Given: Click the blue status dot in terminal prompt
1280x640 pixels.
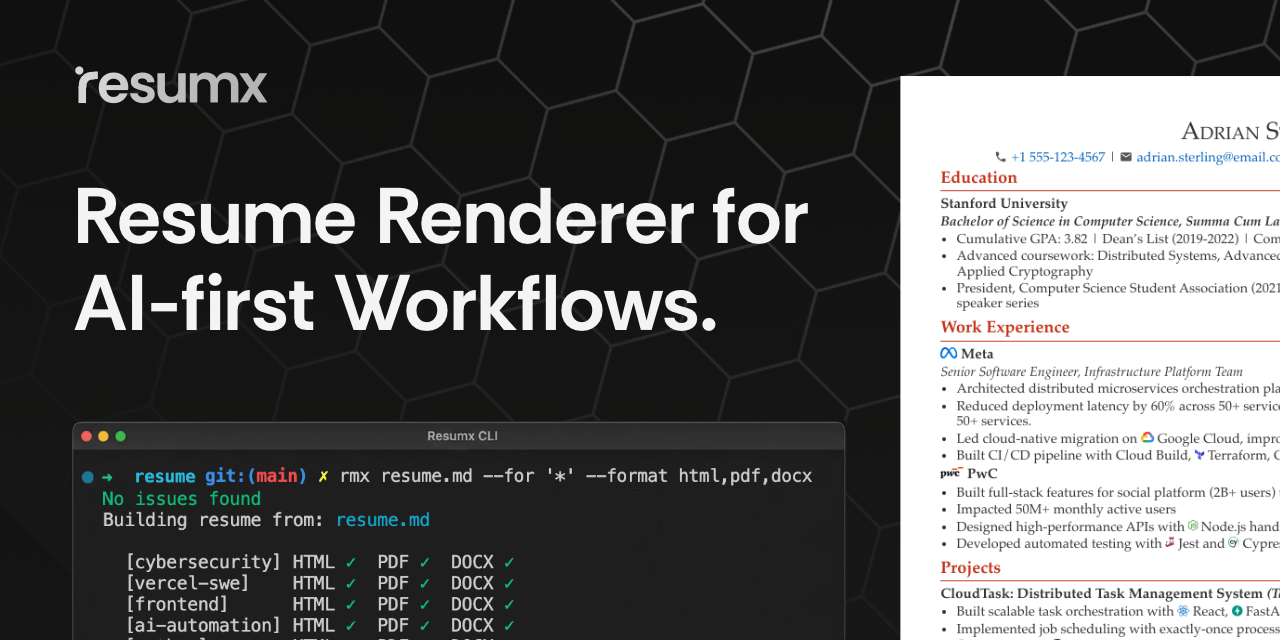Looking at the screenshot, I should click(88, 477).
